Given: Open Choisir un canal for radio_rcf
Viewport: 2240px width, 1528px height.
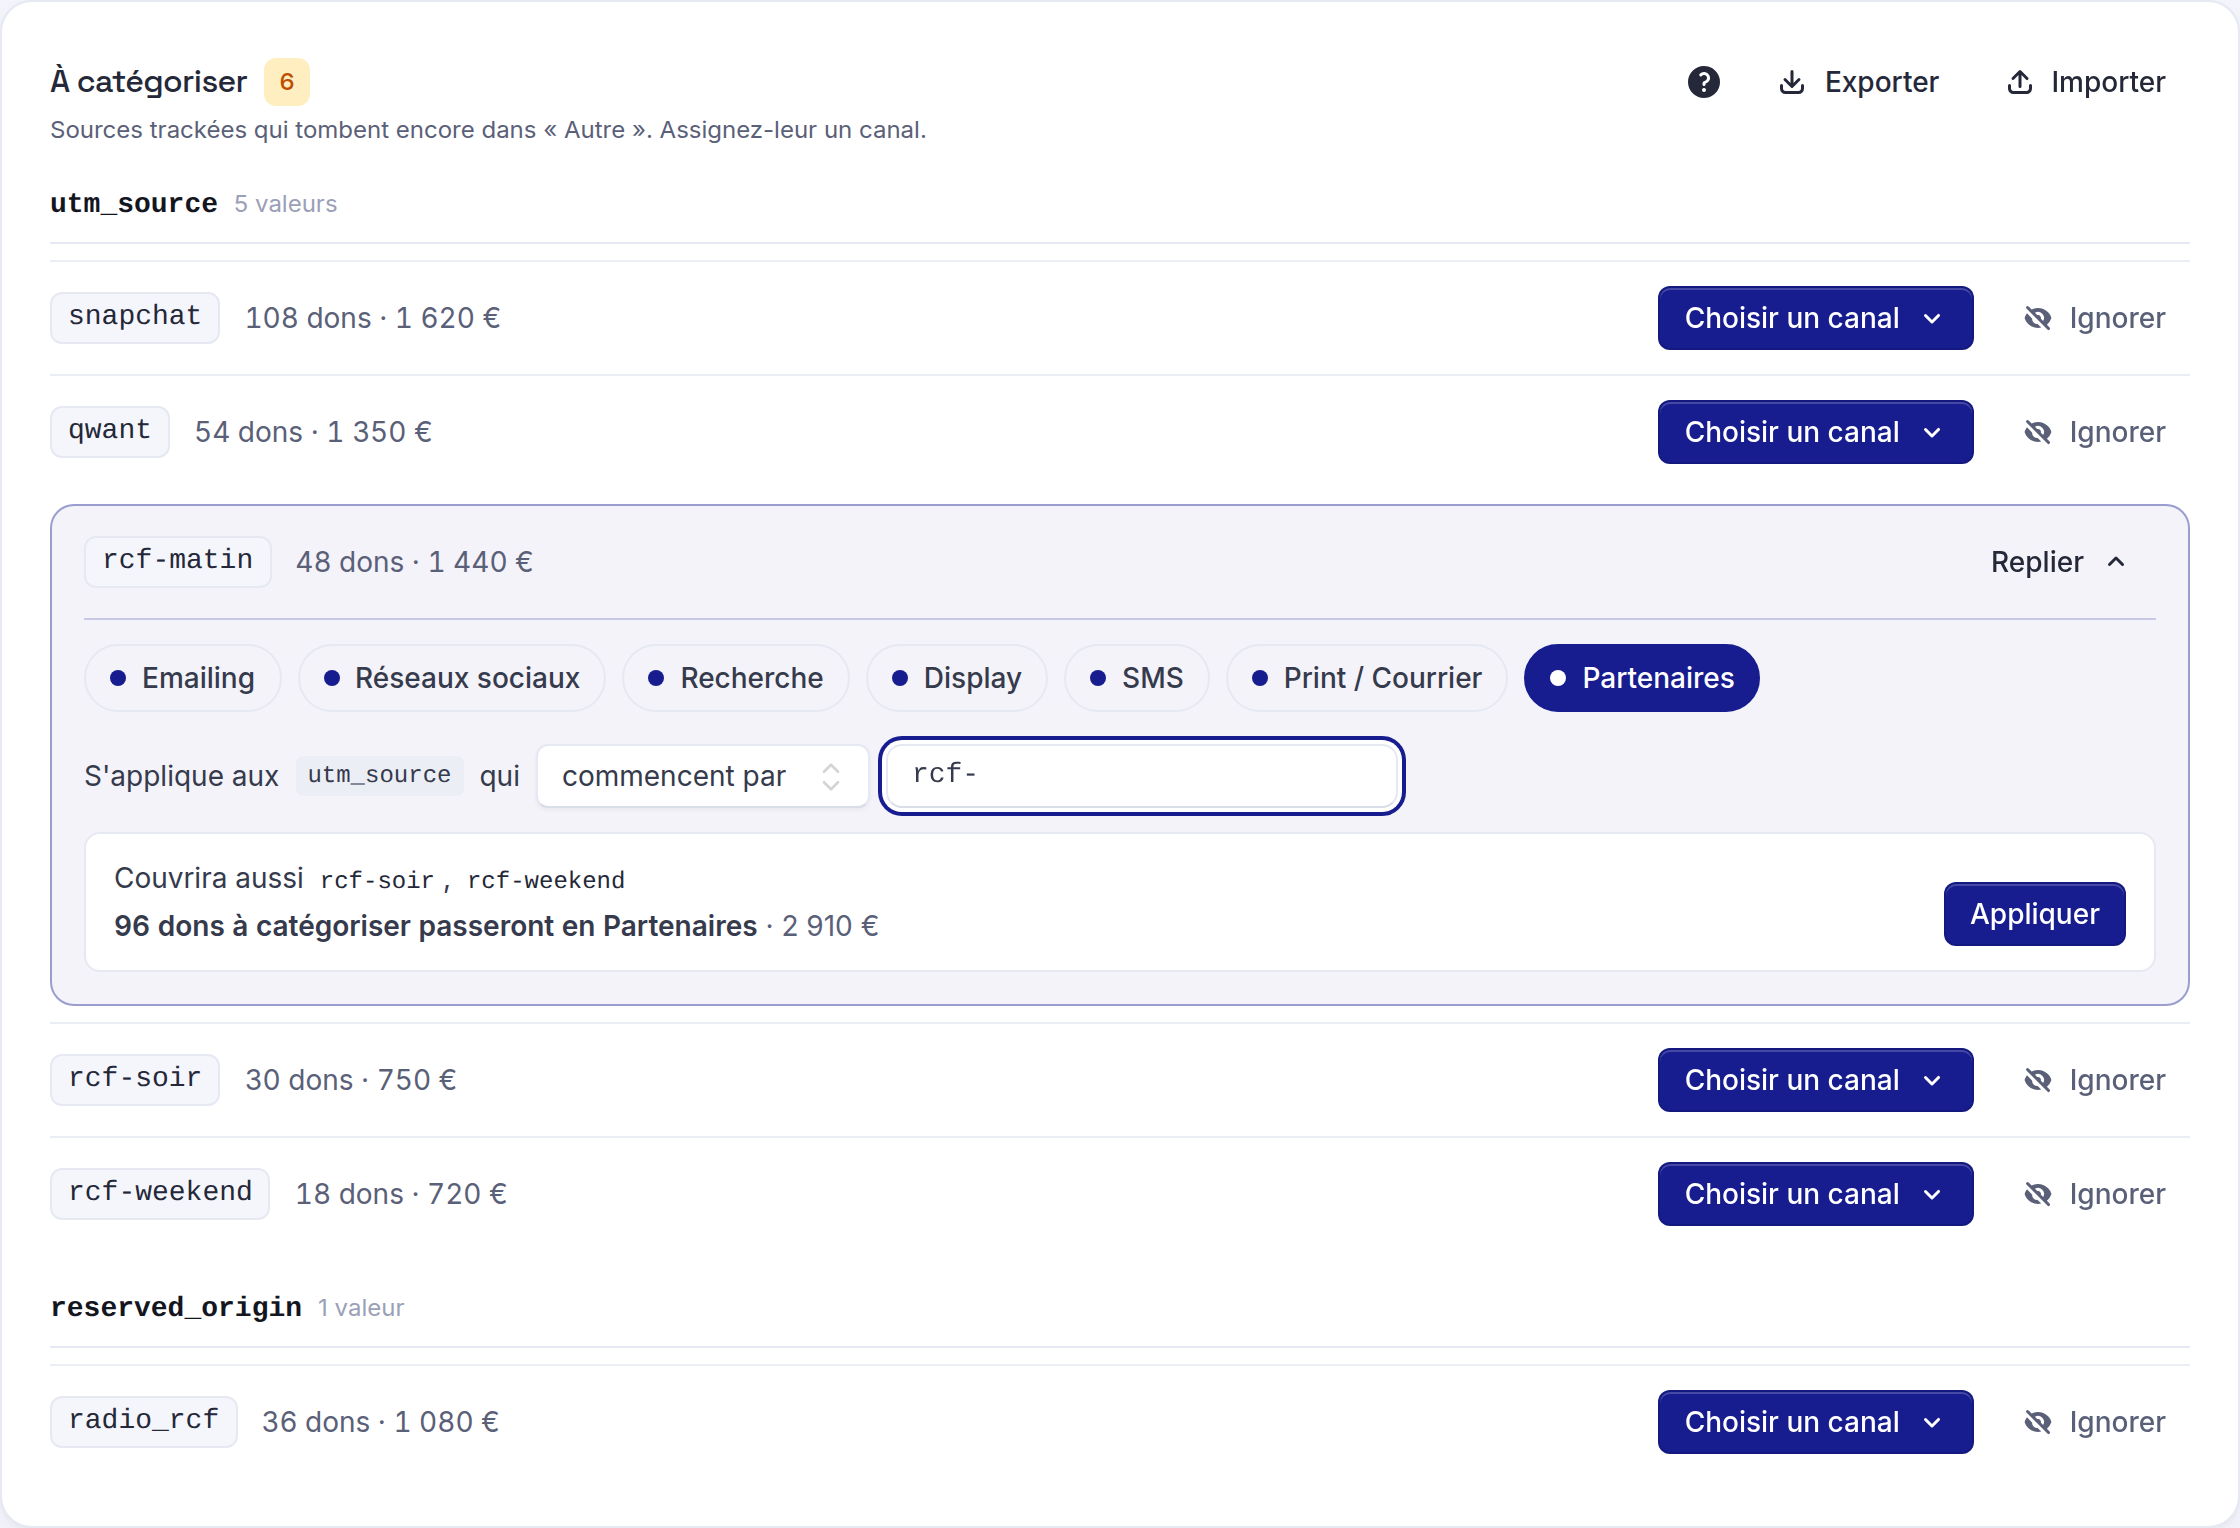Looking at the screenshot, I should coord(1815,1422).
